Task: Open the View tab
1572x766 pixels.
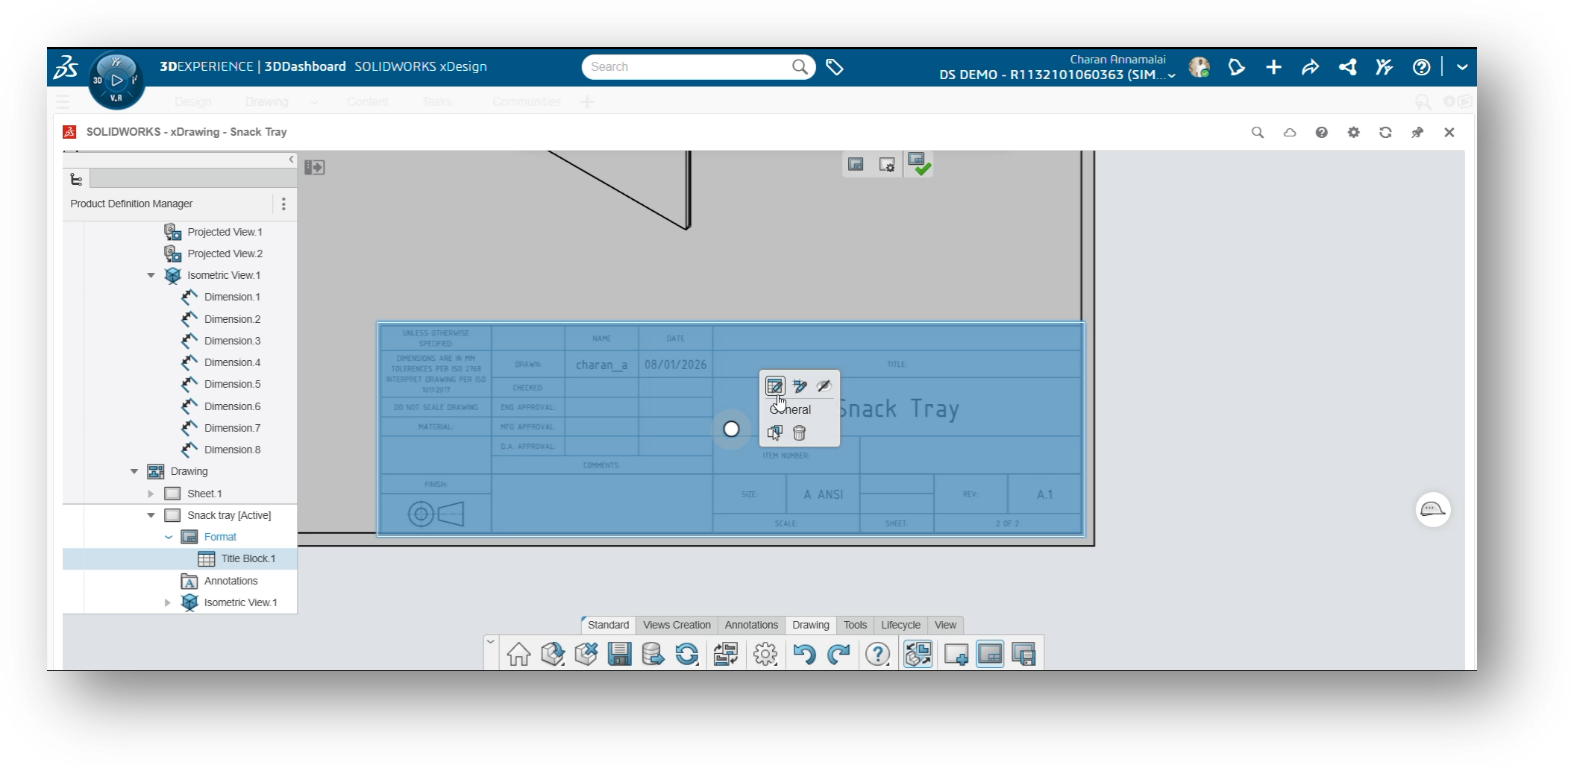Action: coord(945,625)
